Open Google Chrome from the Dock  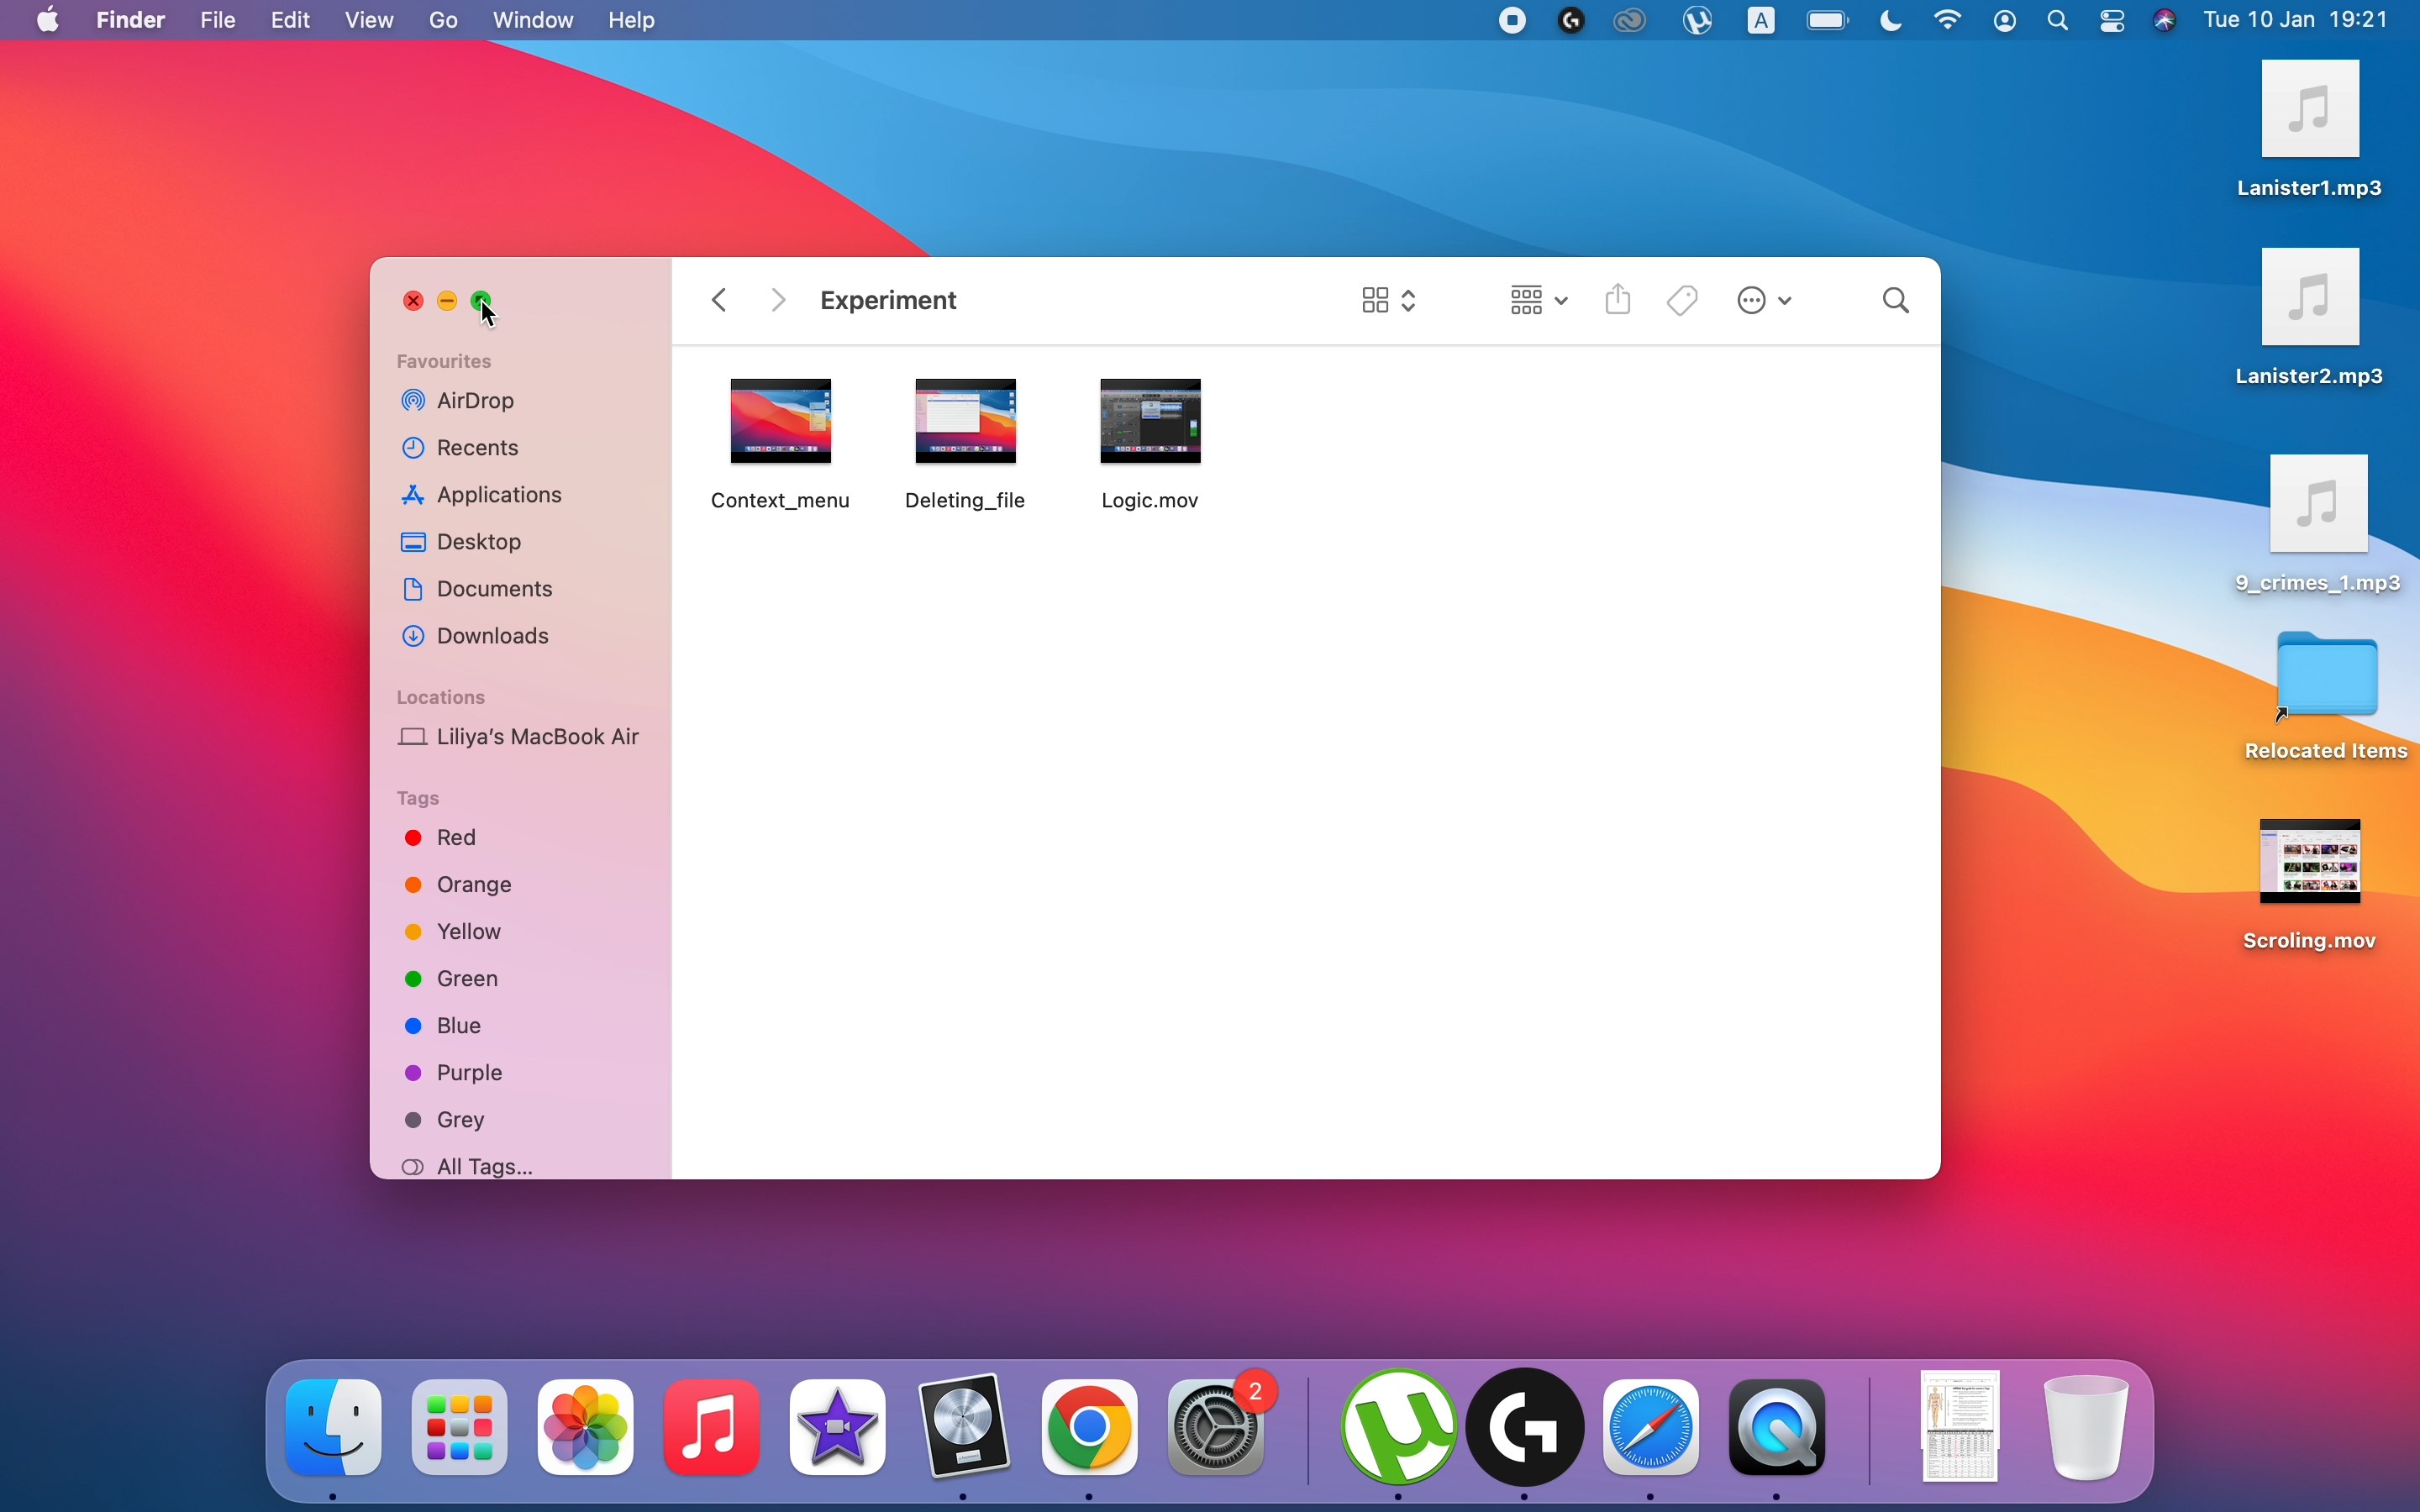tap(1091, 1429)
